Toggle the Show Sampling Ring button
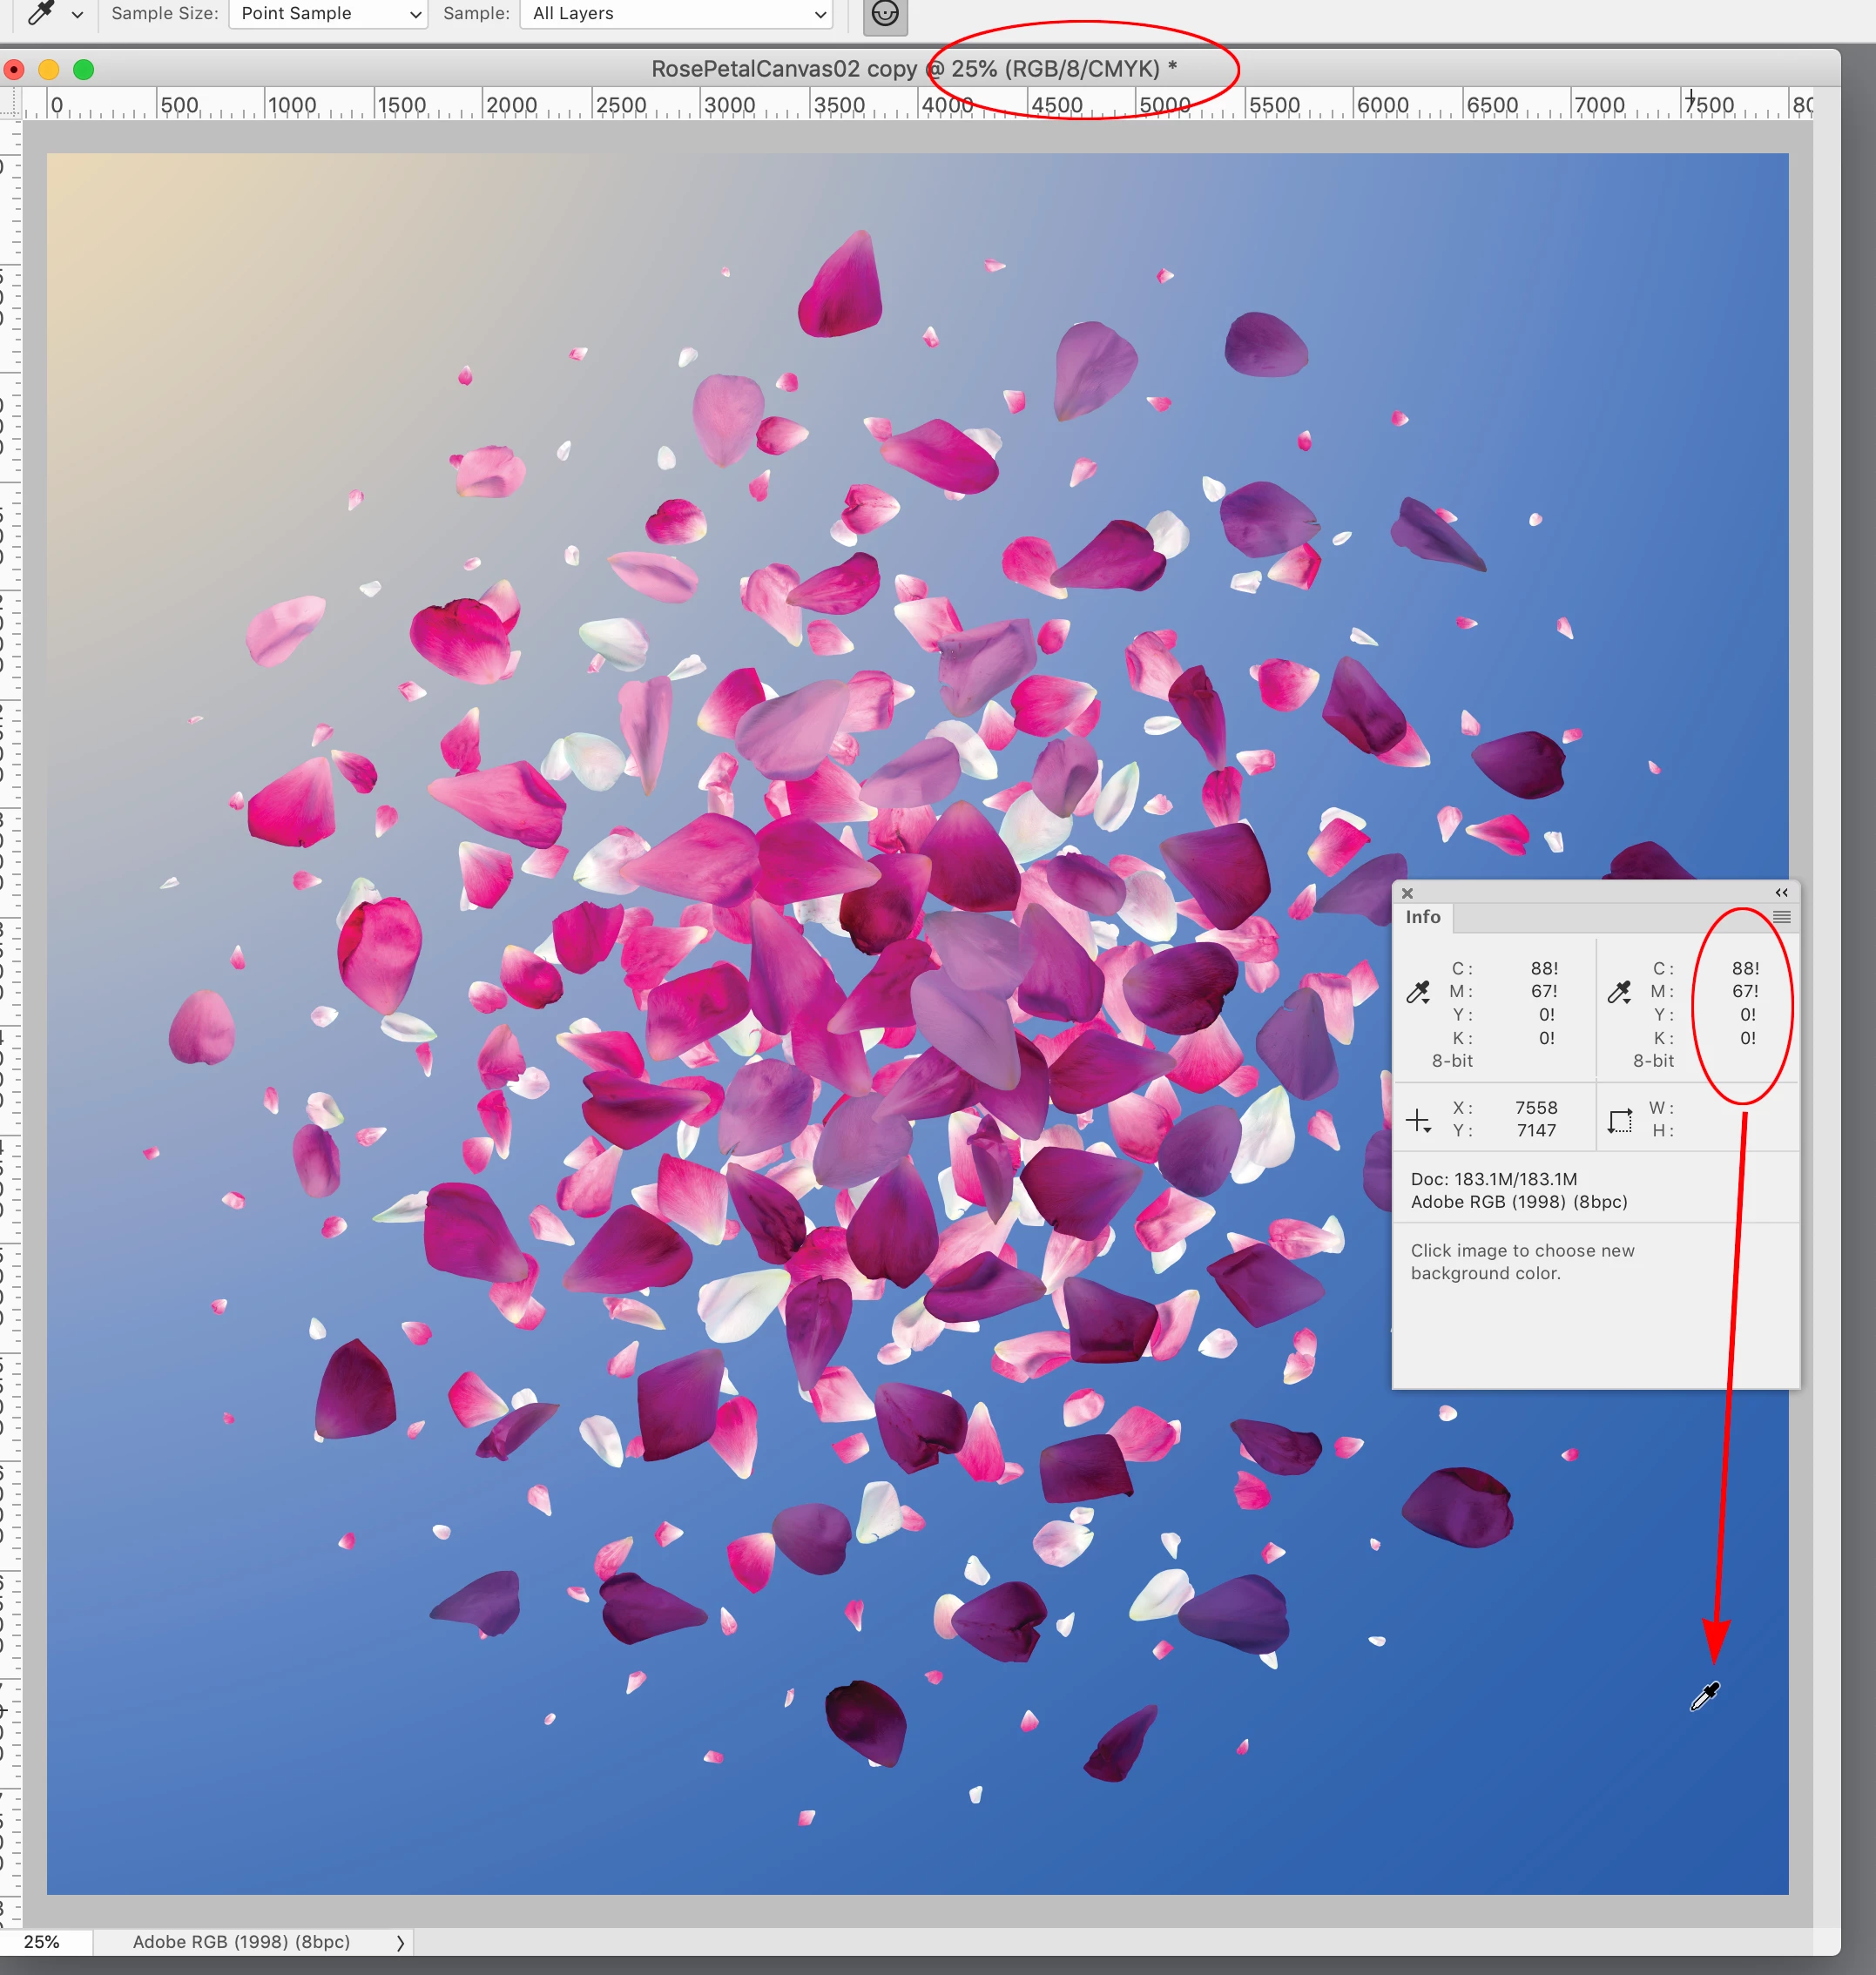The image size is (1876, 1975). point(884,14)
